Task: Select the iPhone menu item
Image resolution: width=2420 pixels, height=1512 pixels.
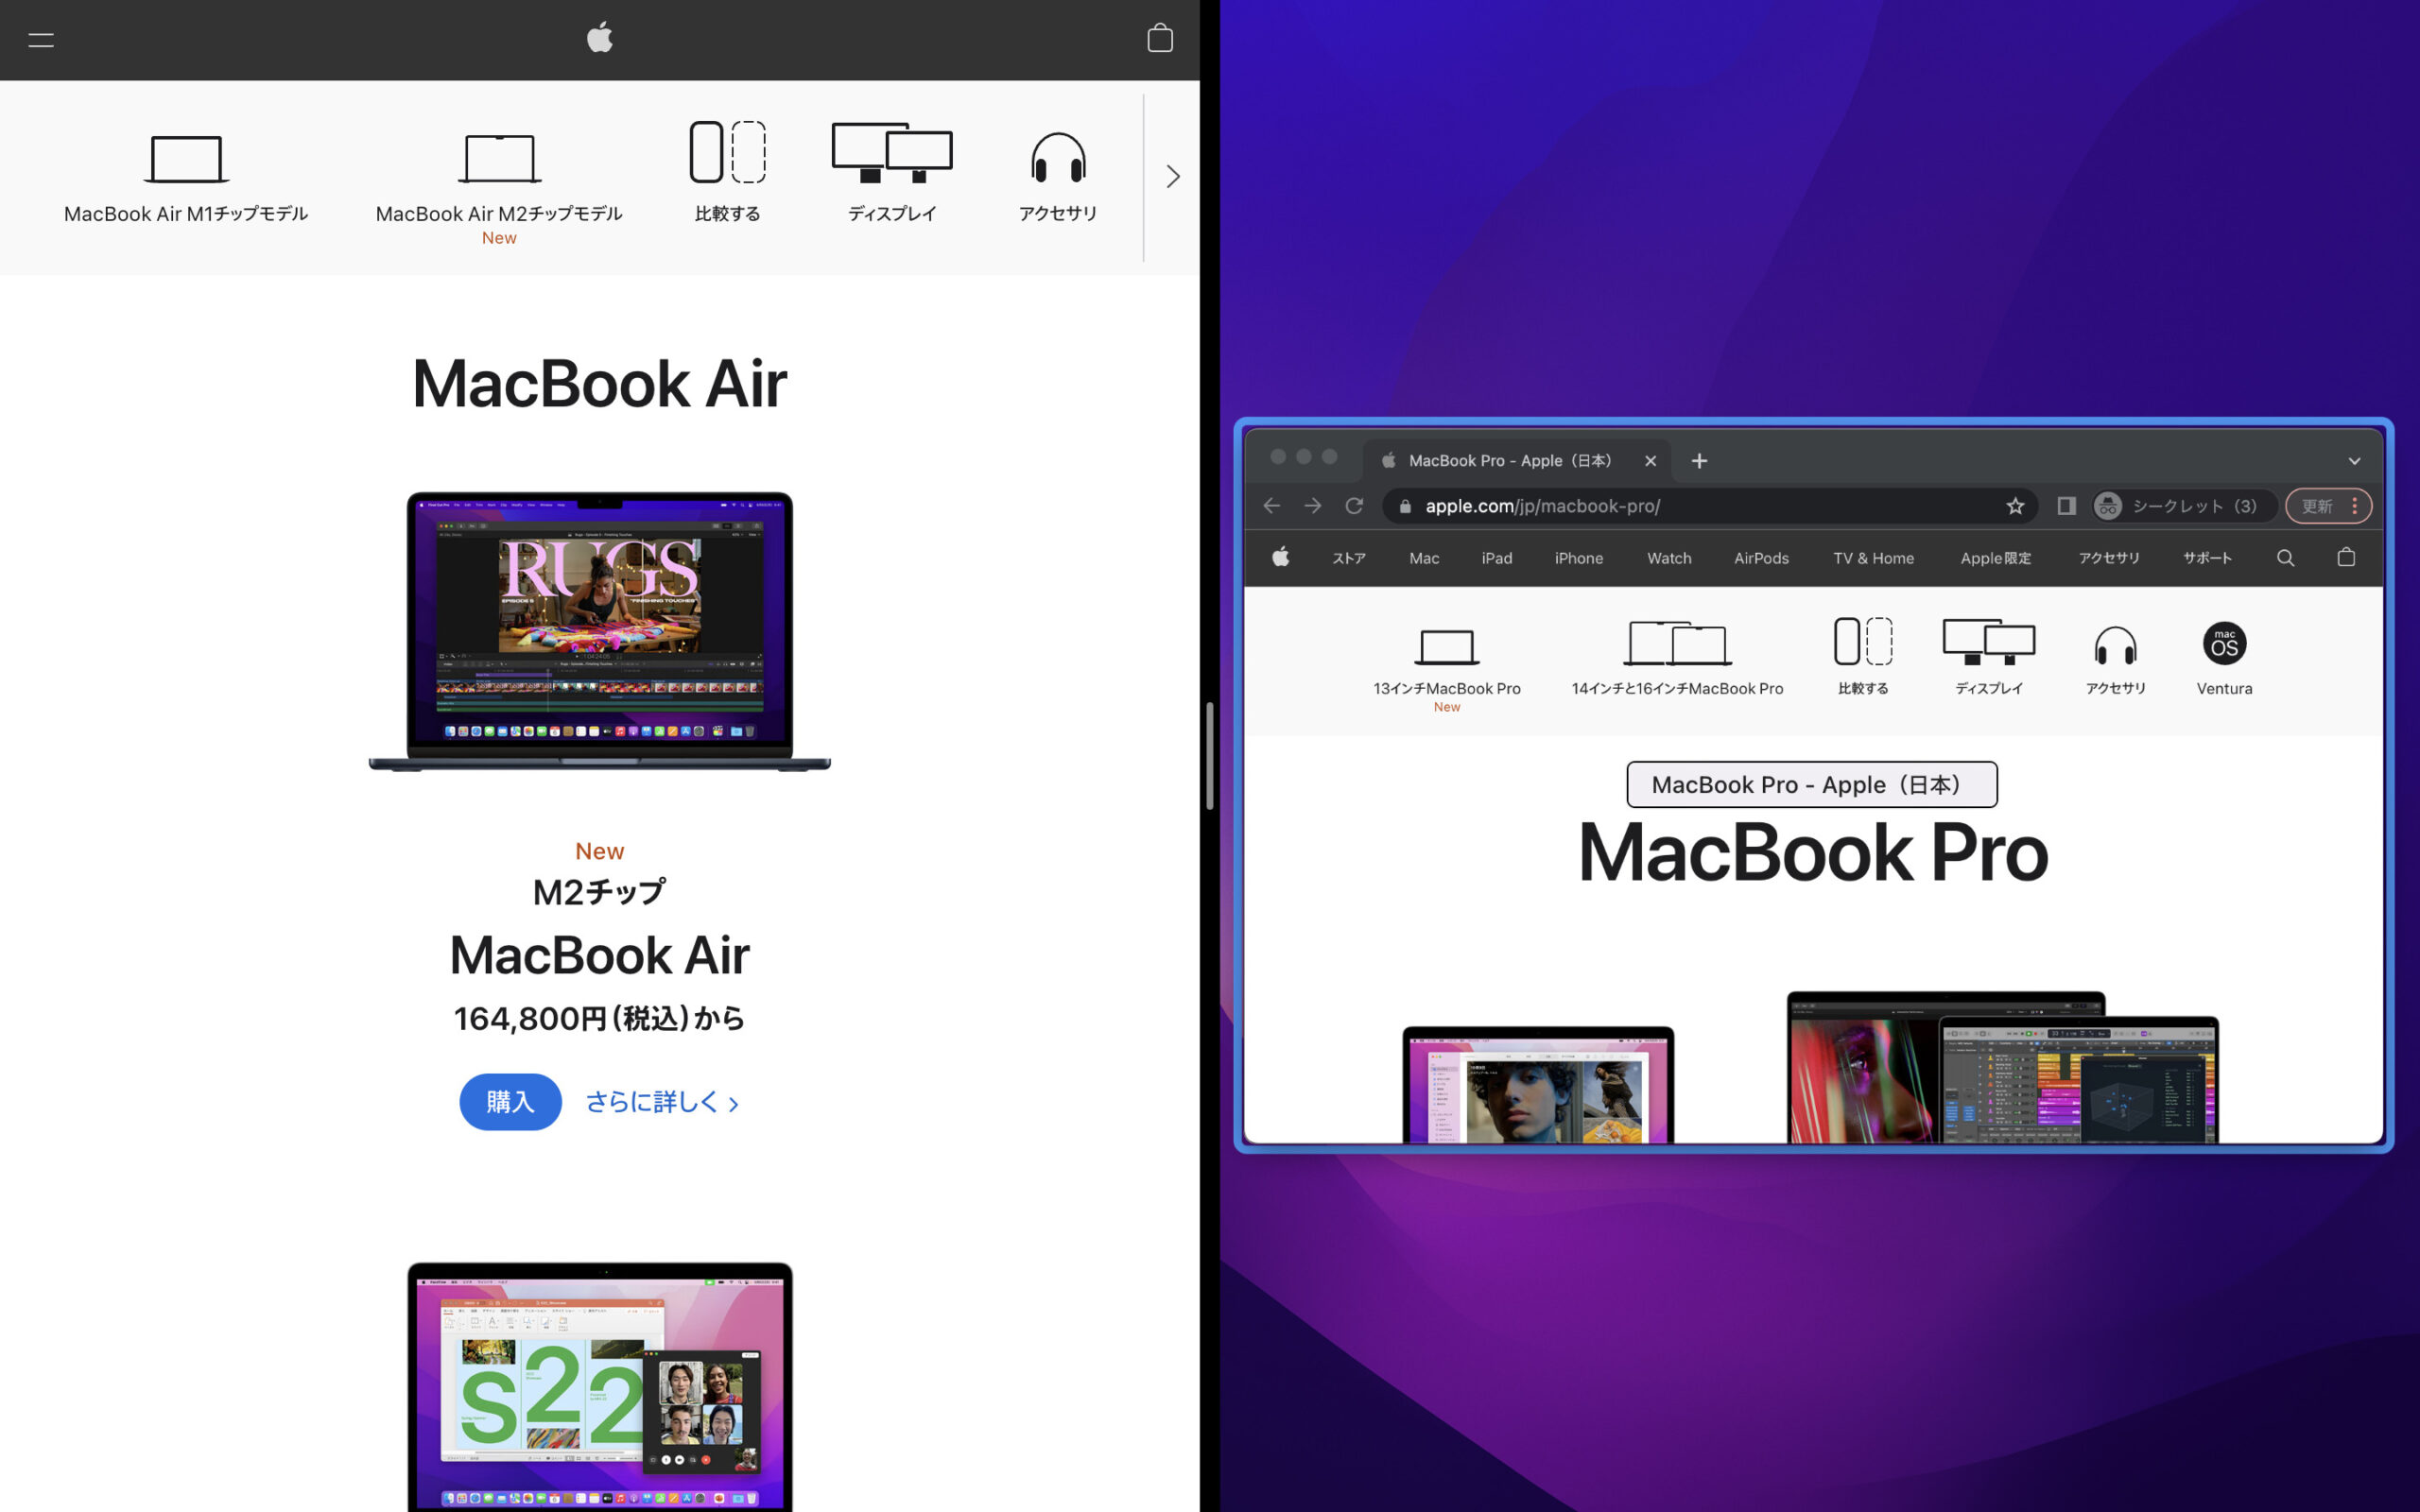Action: coord(1578,558)
